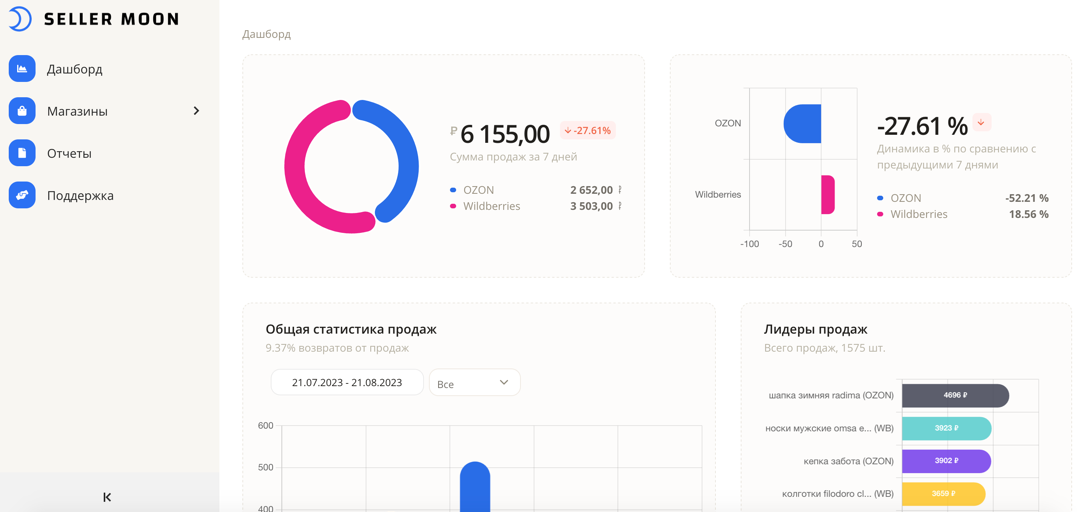
Task: Click the pink Wildberries legend dot under sales sum
Action: click(454, 206)
